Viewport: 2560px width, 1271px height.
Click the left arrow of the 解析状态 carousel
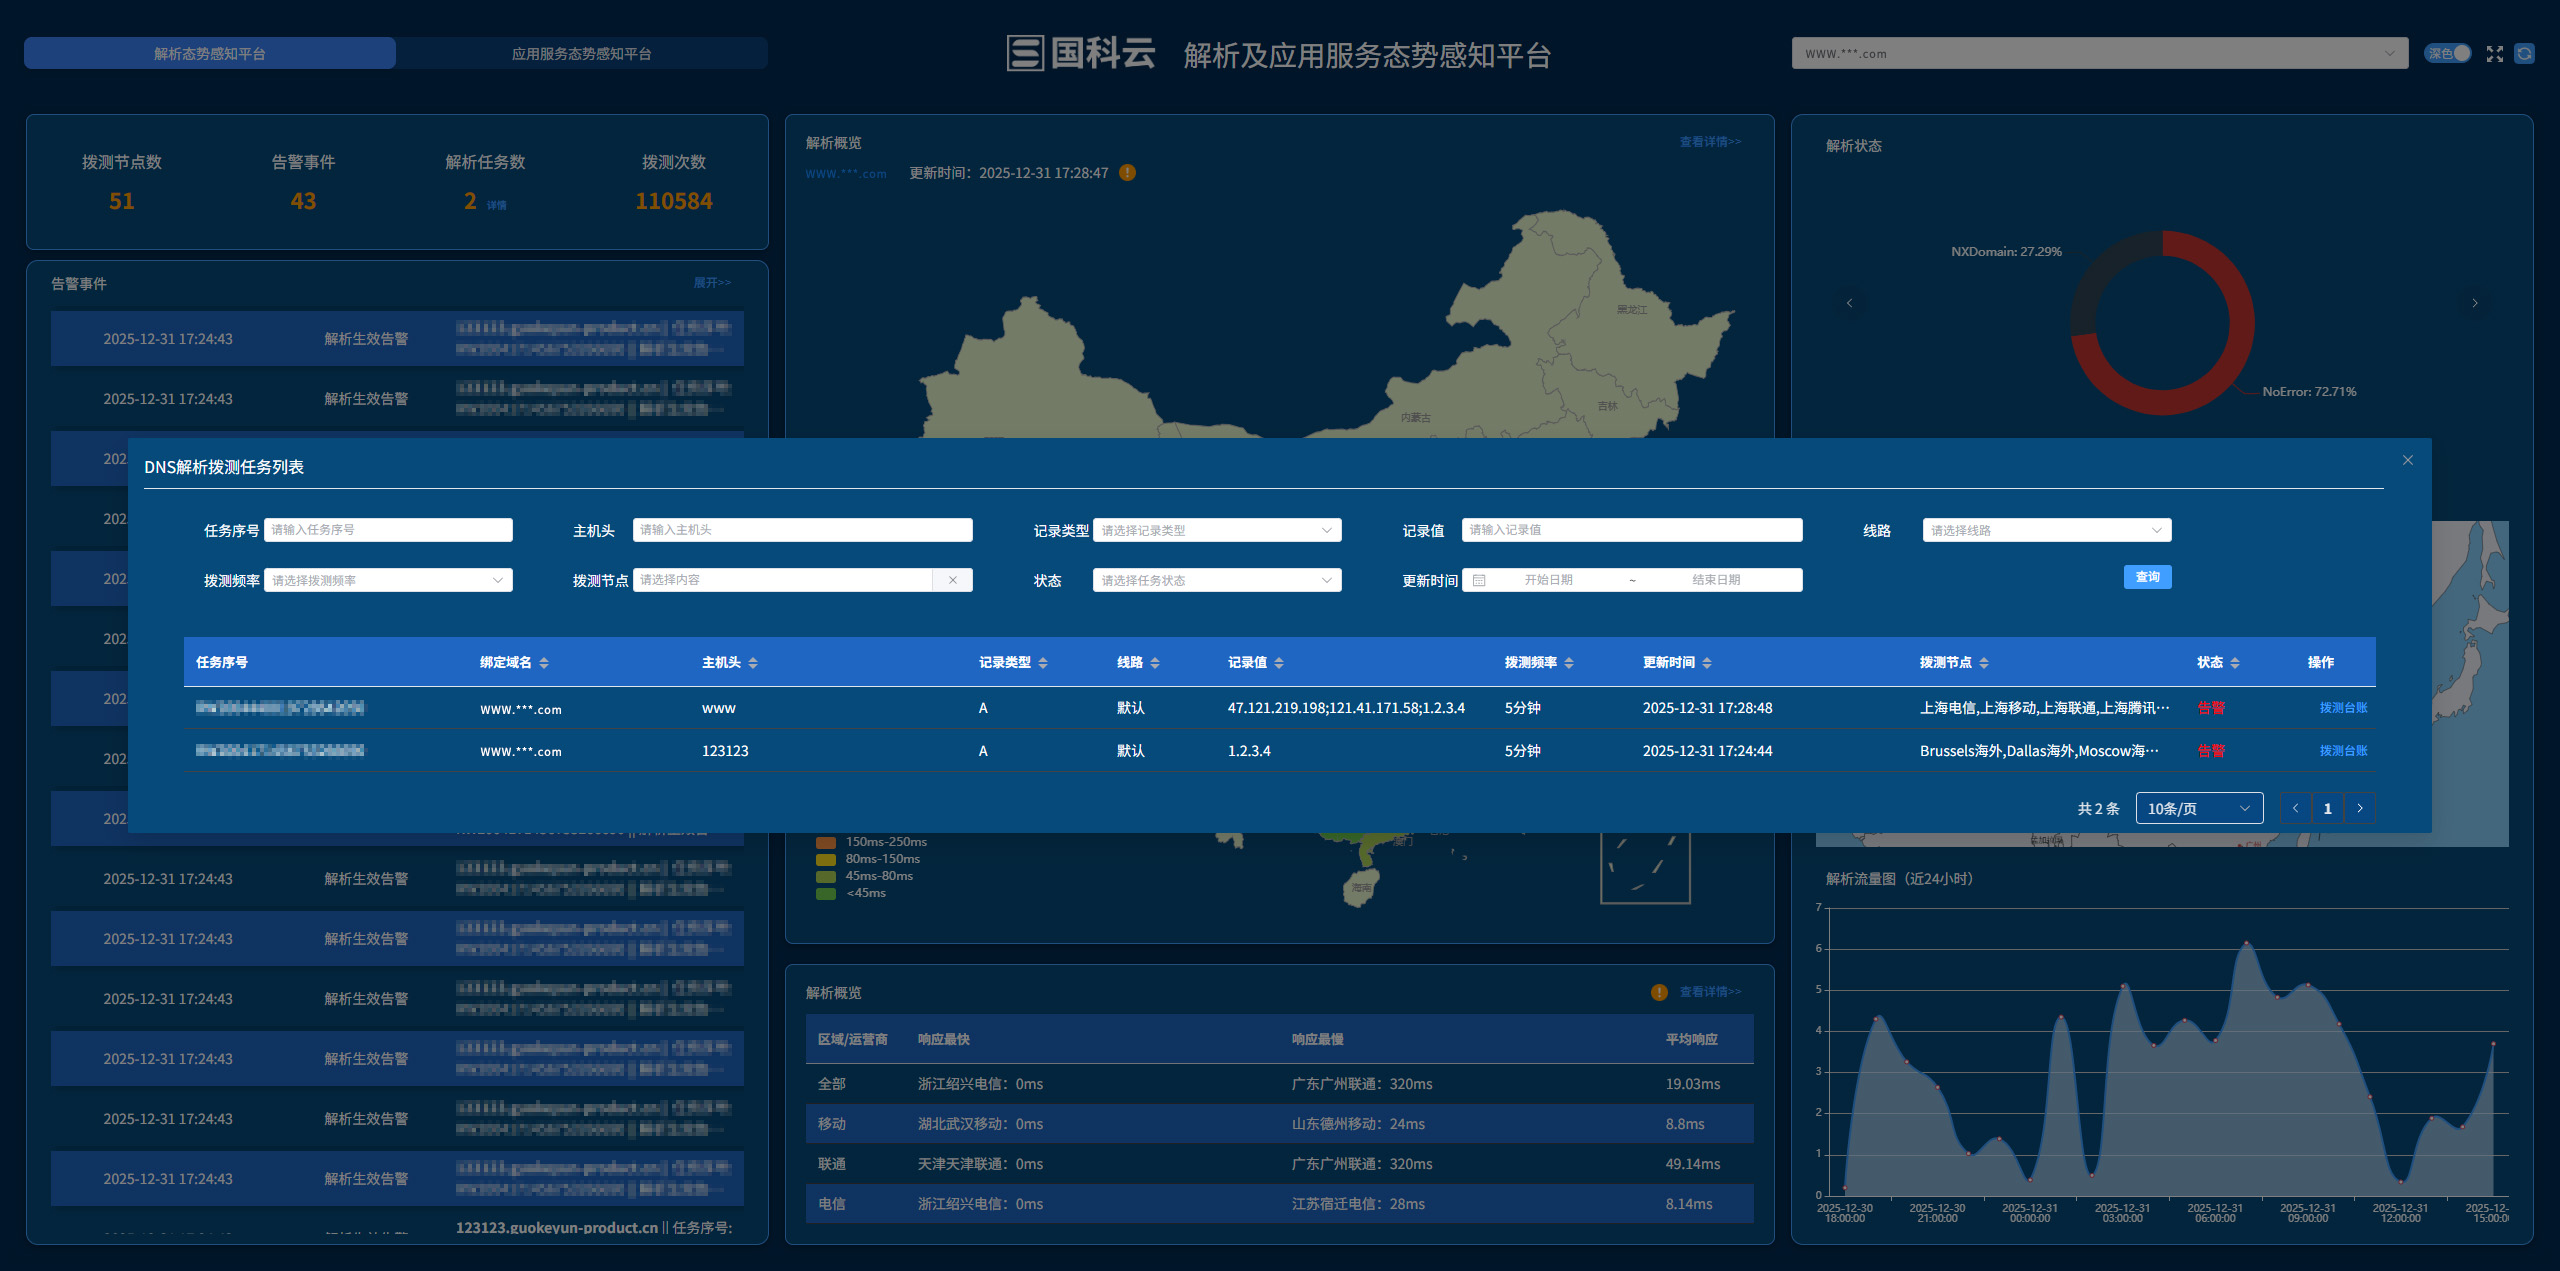pos(1849,302)
